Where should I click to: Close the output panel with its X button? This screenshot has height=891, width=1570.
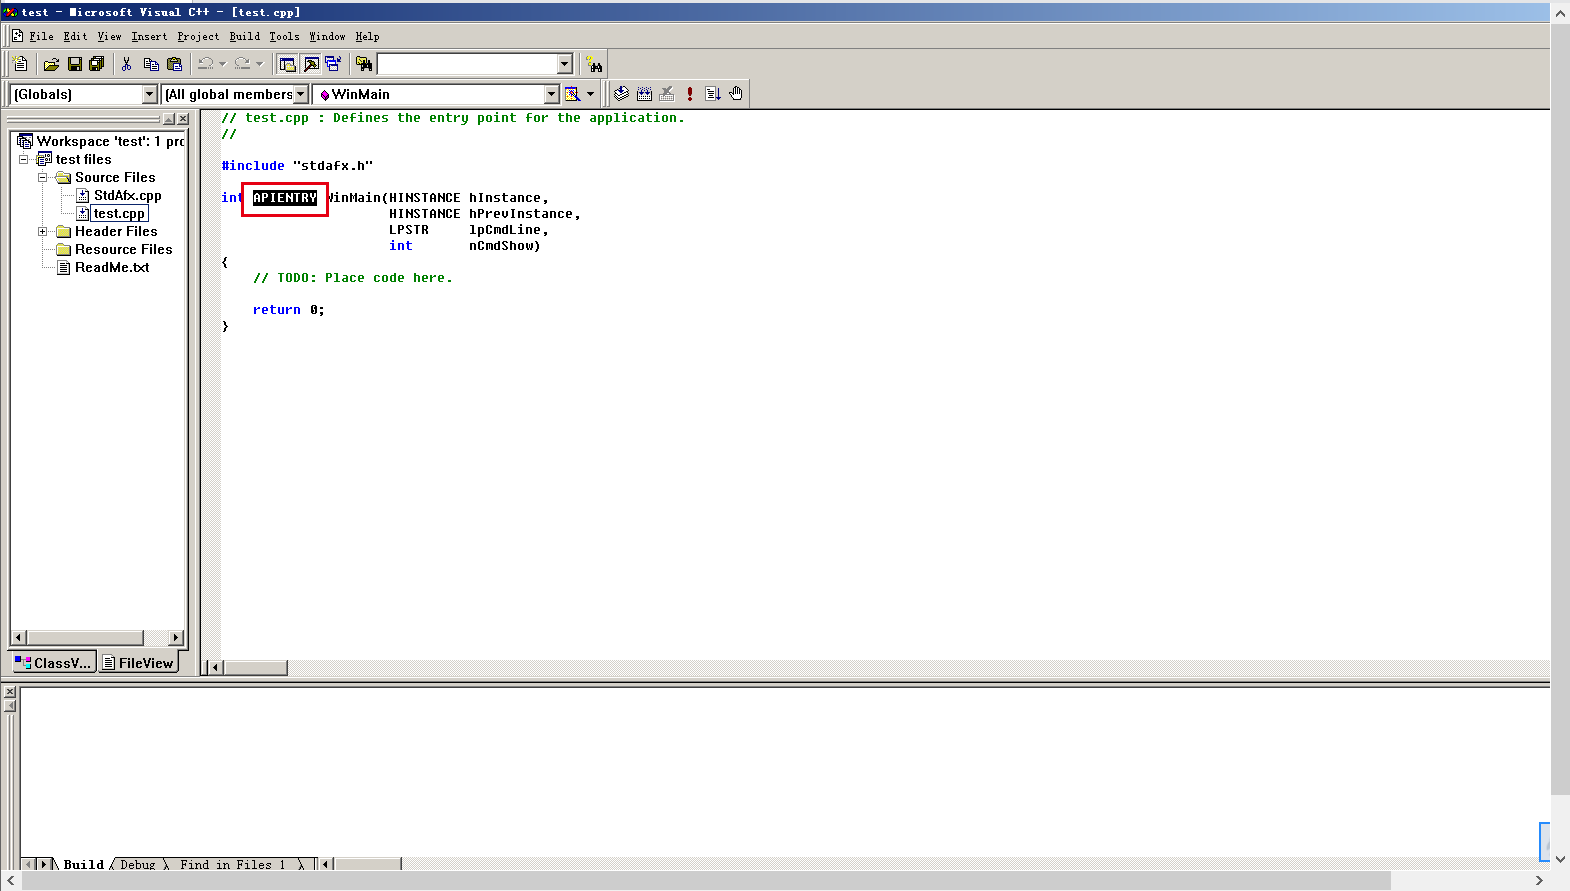coord(9,692)
